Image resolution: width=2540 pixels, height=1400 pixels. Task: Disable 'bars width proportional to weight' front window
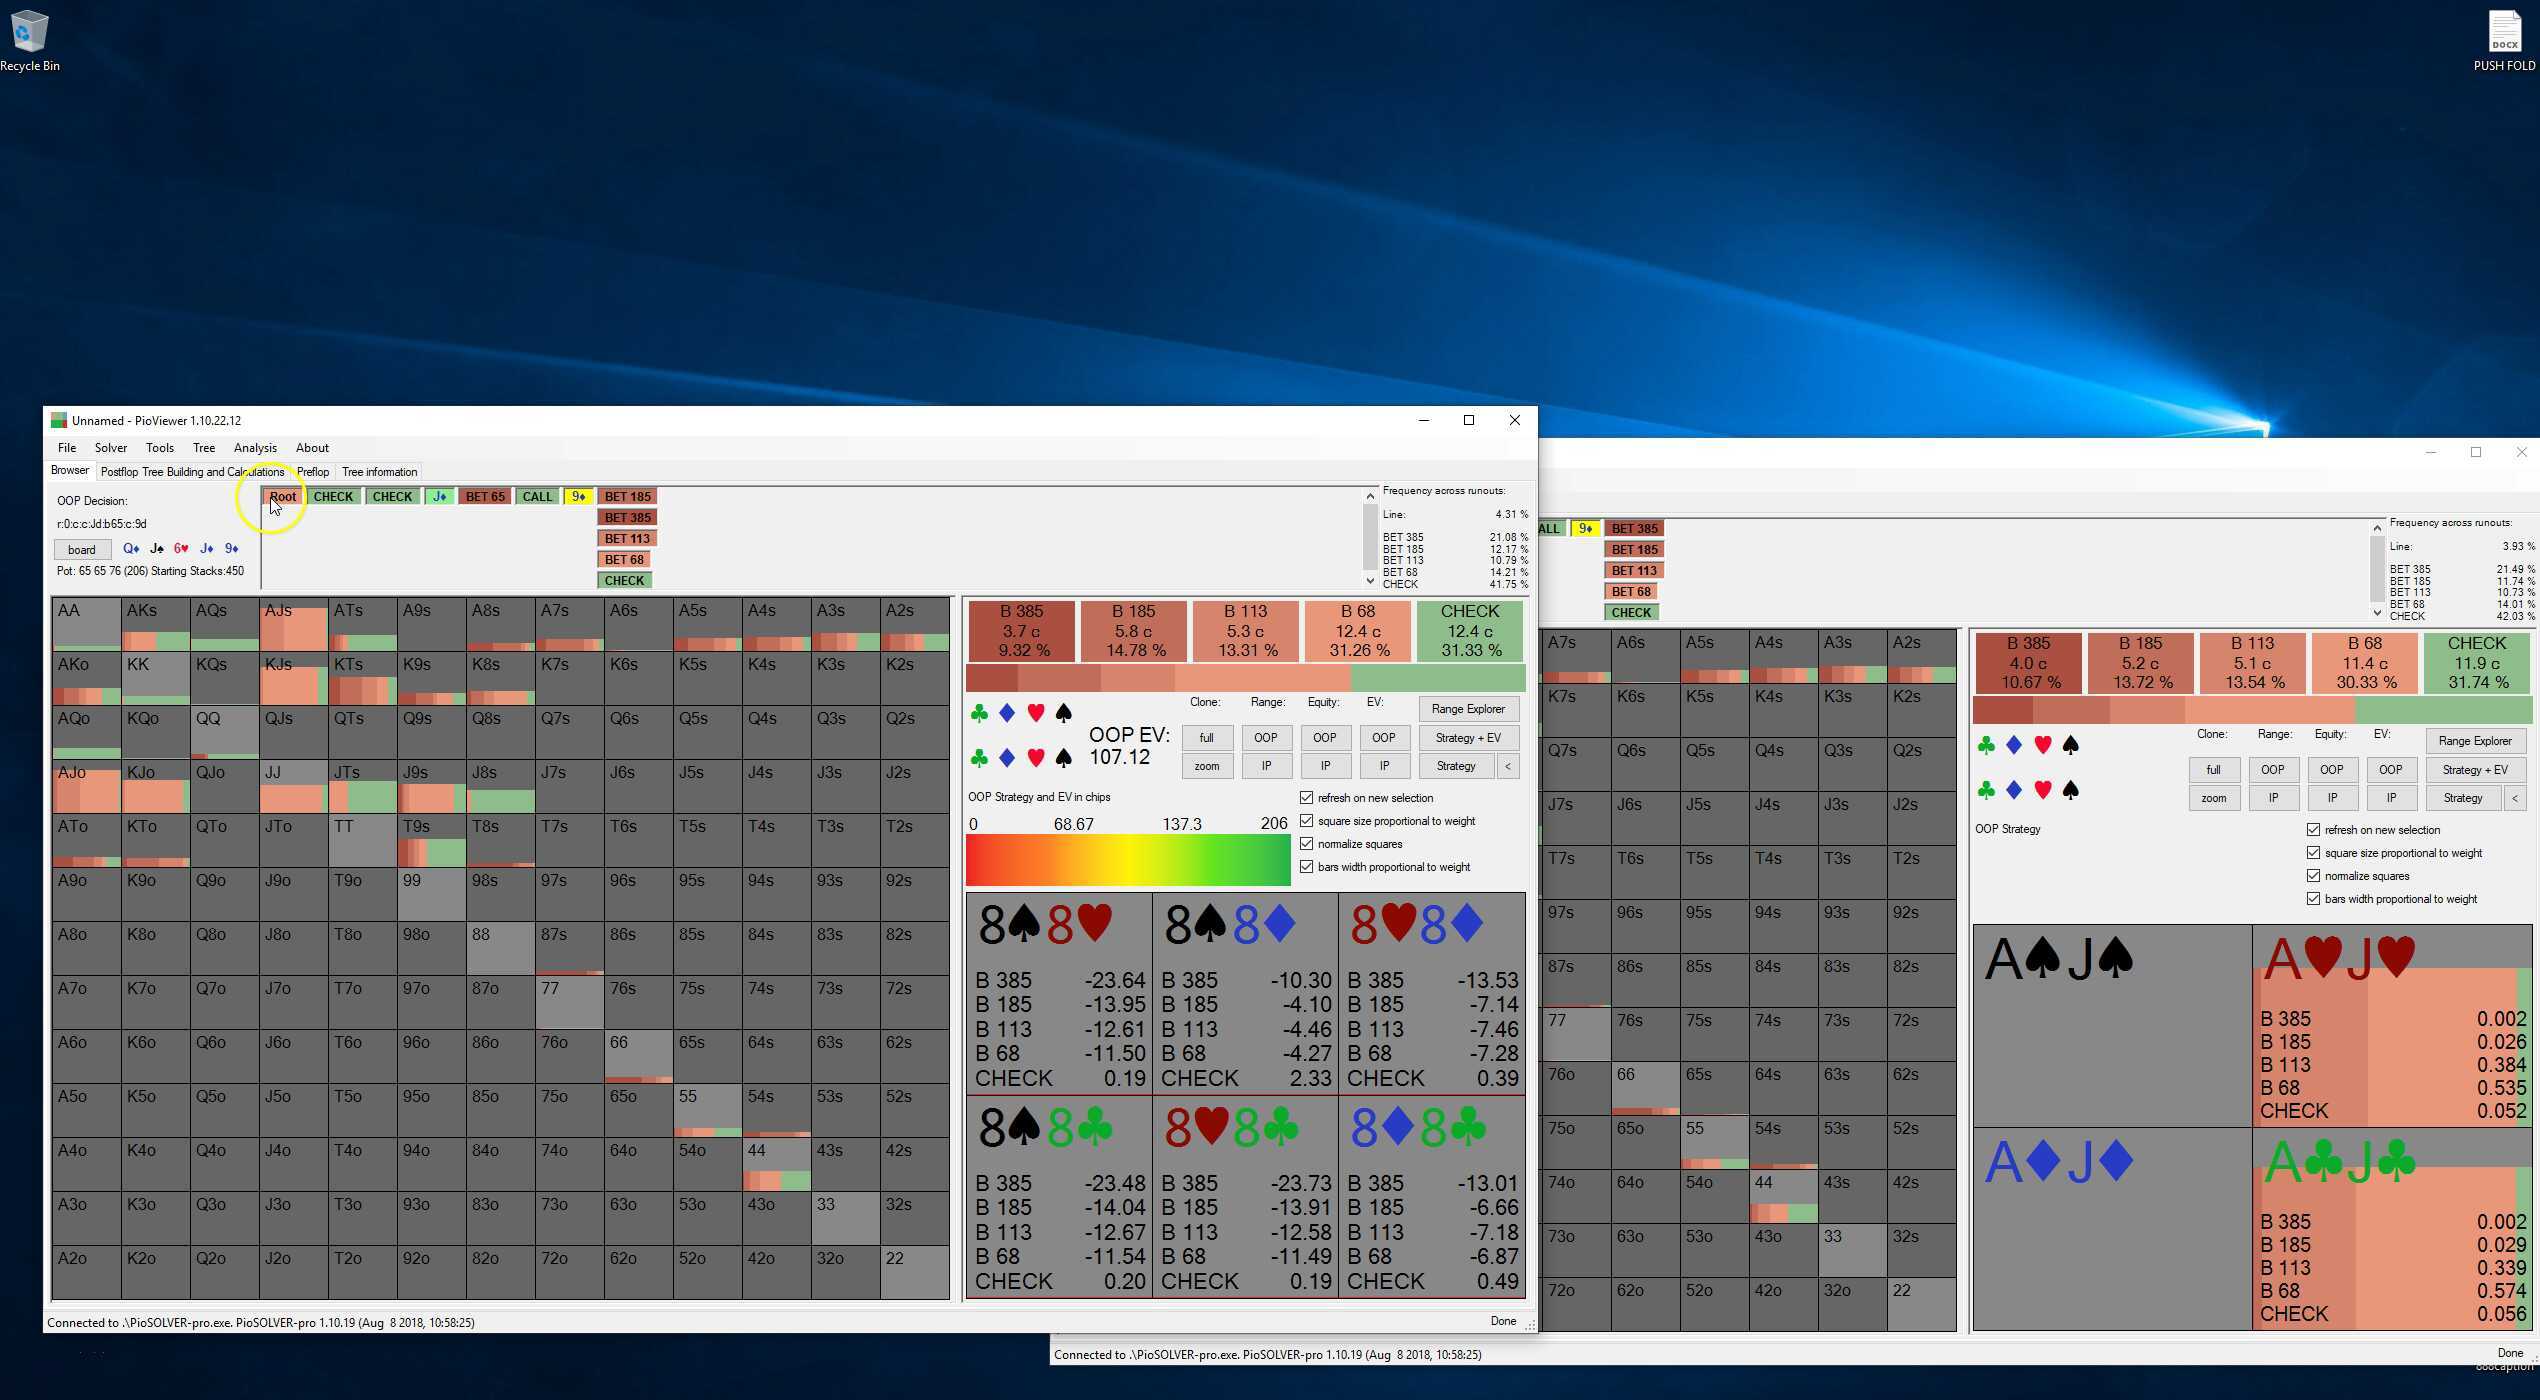pos(1306,867)
